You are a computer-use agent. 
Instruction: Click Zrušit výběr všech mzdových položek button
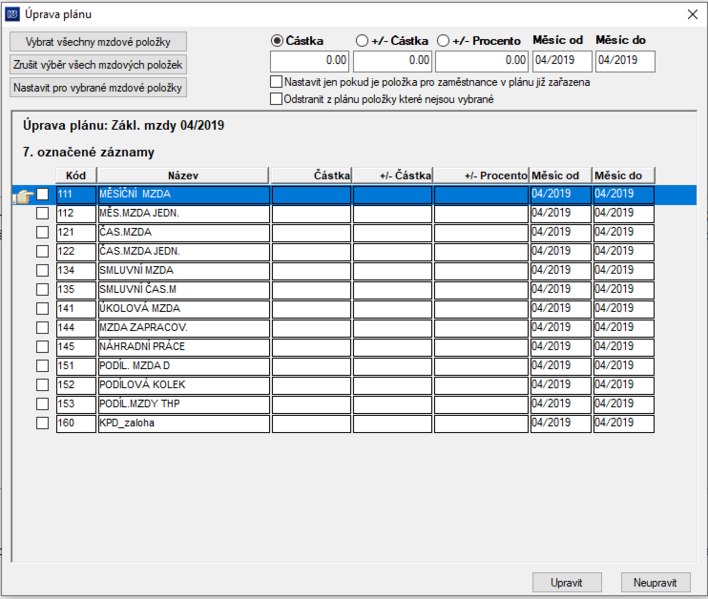click(x=98, y=65)
